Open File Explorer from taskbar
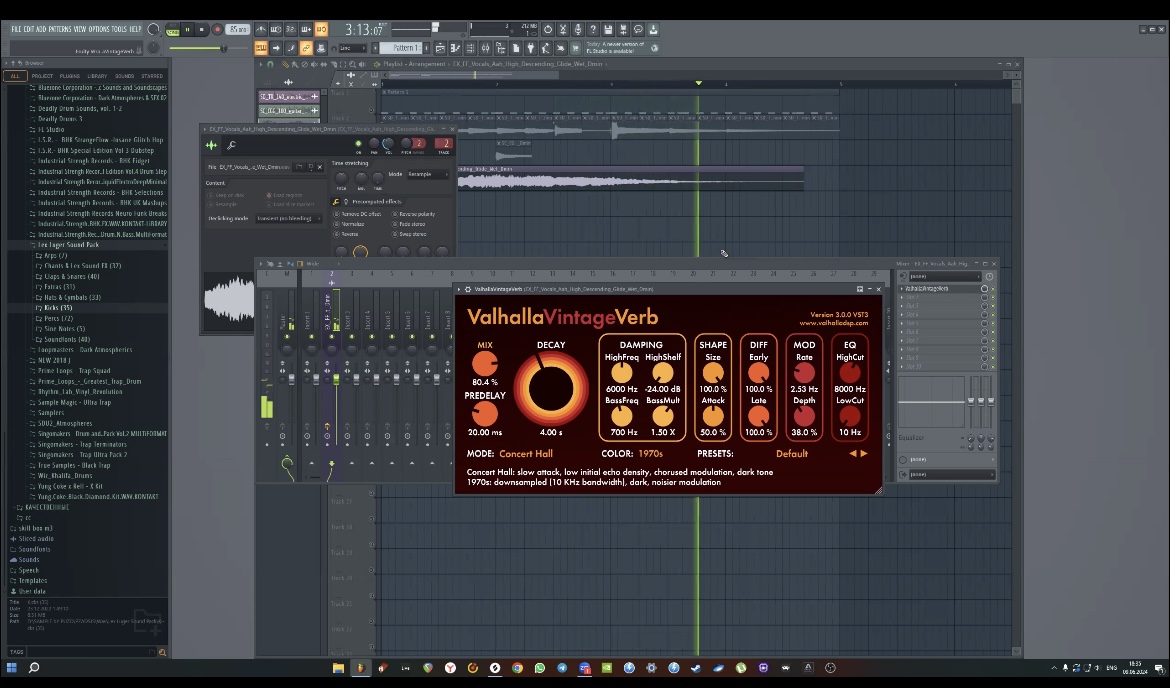Screen dimensions: 1170x688 point(338,668)
